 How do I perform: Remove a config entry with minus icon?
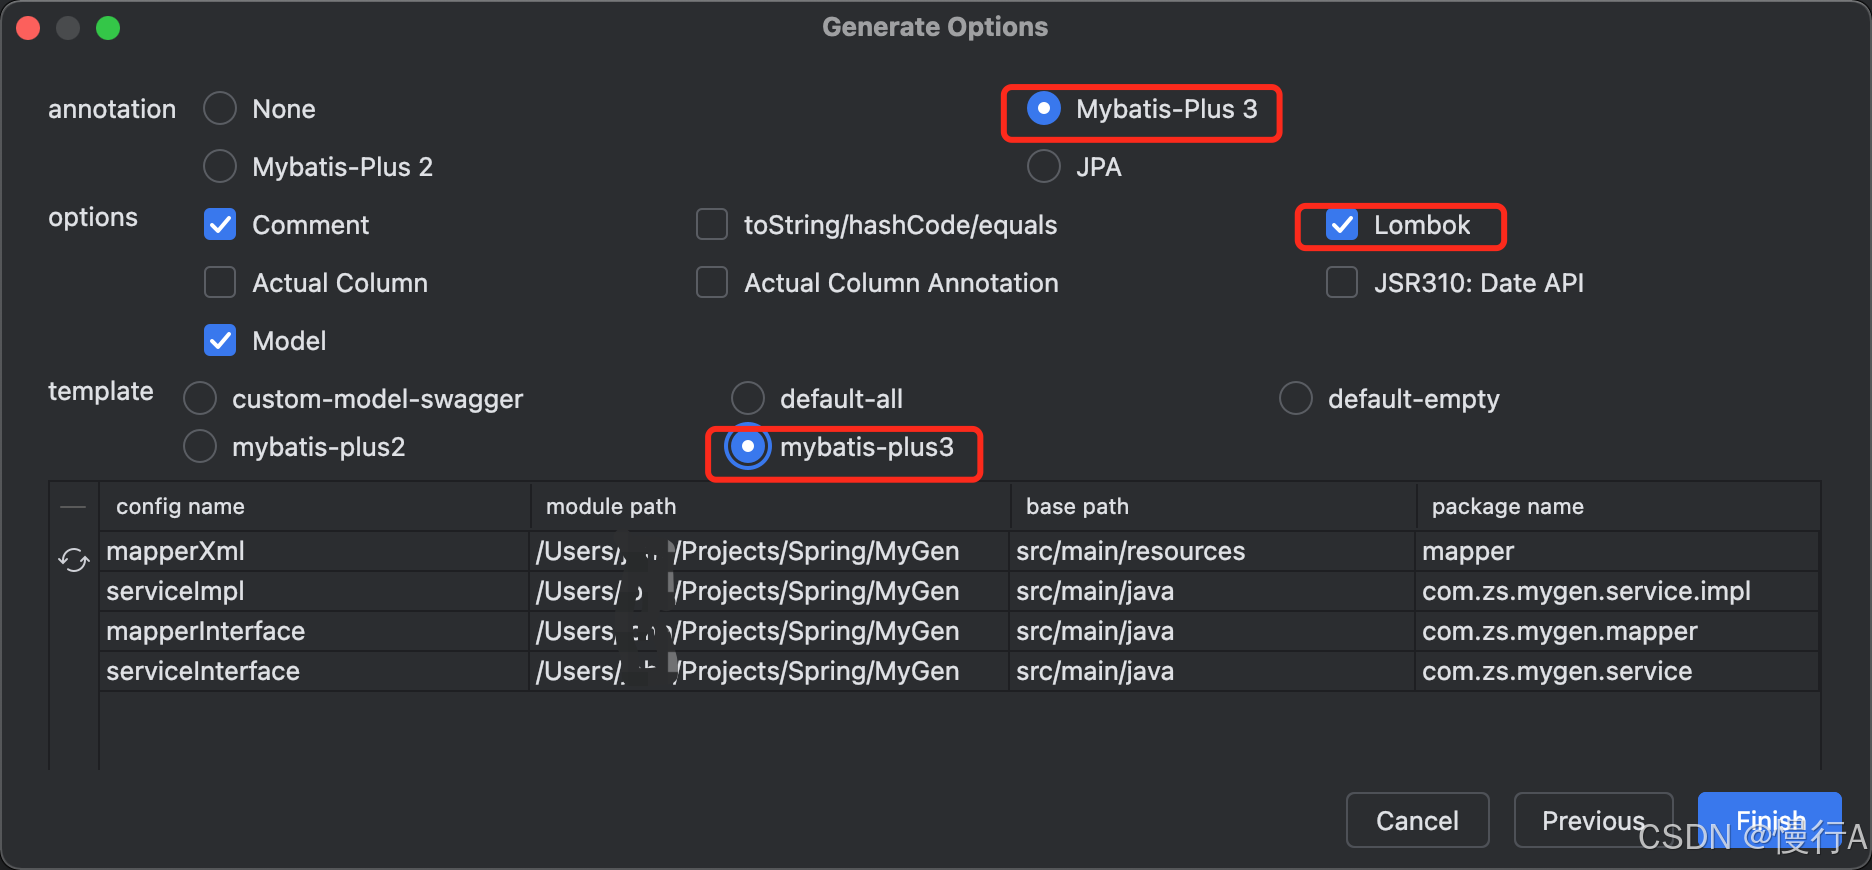(x=73, y=506)
